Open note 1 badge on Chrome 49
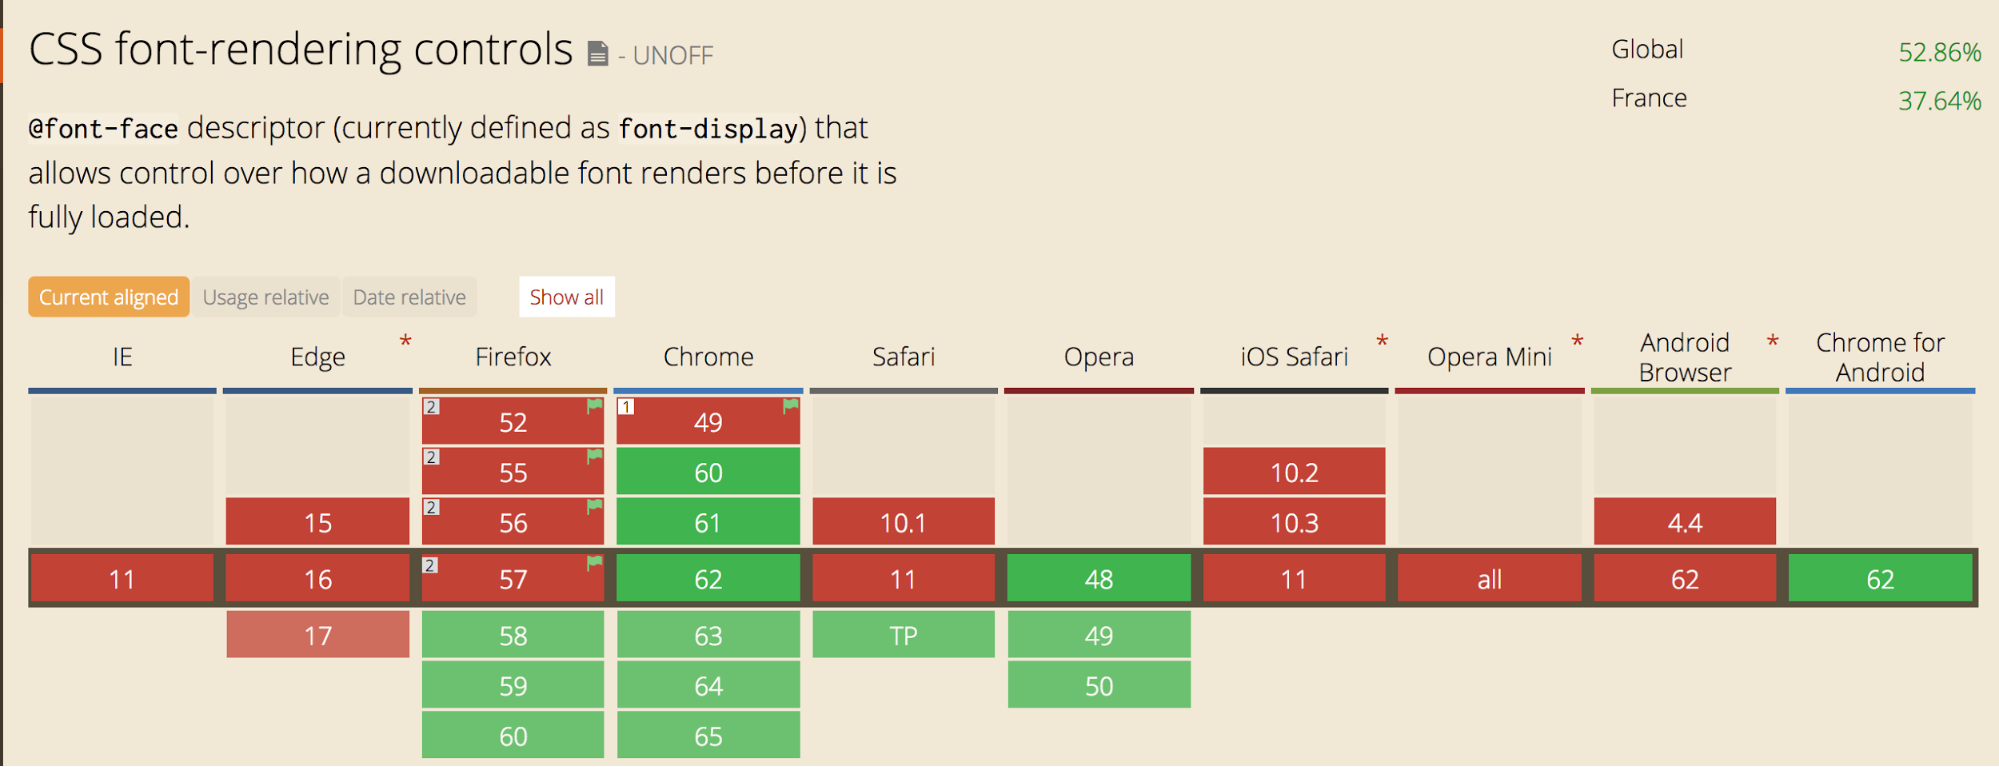The image size is (1999, 767). pos(625,405)
